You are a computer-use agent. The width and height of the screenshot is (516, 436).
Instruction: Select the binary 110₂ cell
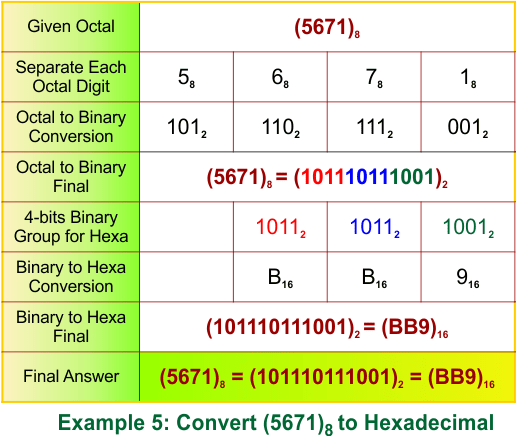click(281, 128)
